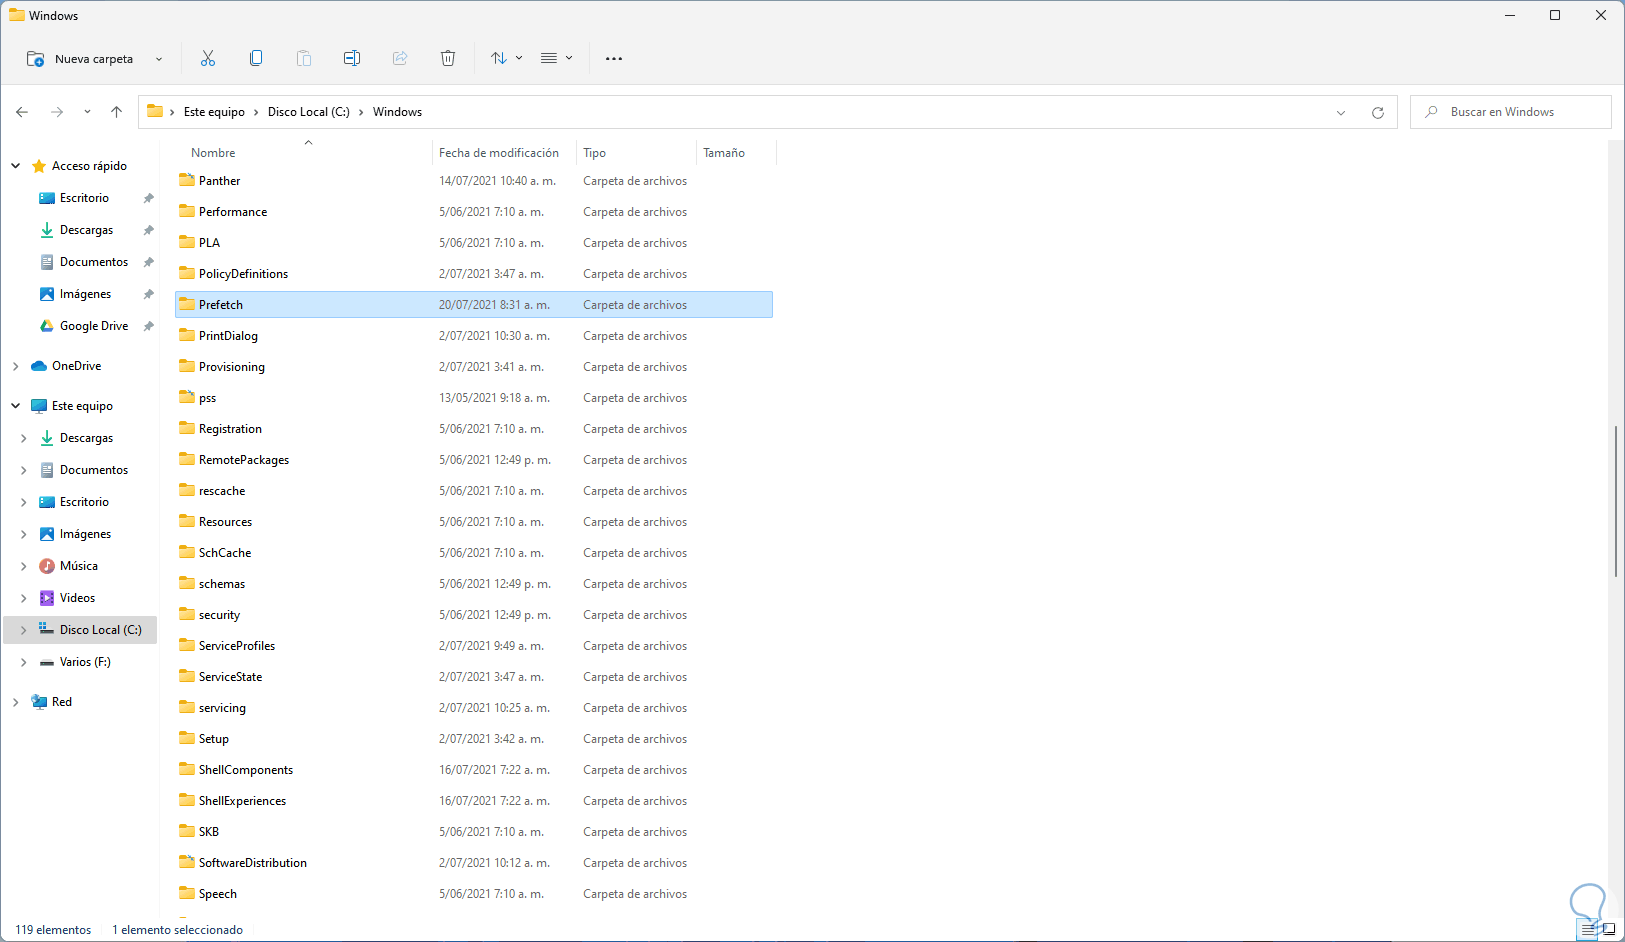The image size is (1625, 942).
Task: Click the PLA folder icon
Action: coord(187,242)
